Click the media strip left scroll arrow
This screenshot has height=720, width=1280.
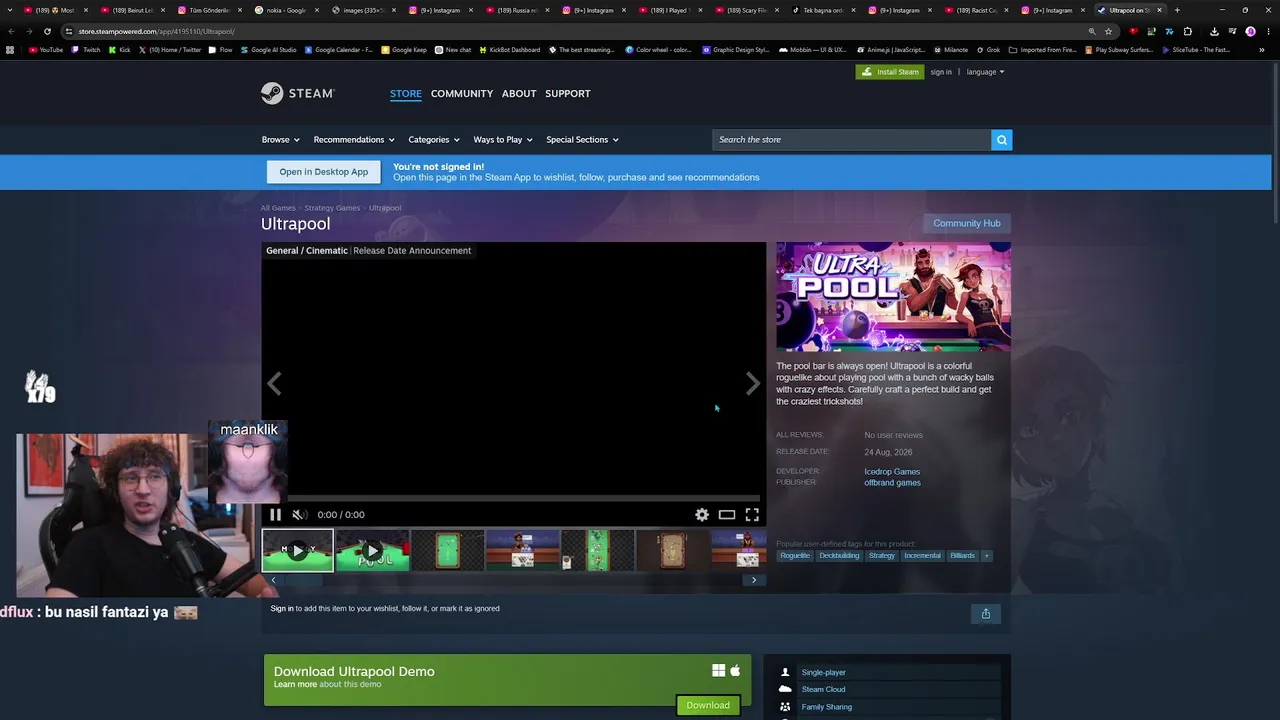point(273,580)
